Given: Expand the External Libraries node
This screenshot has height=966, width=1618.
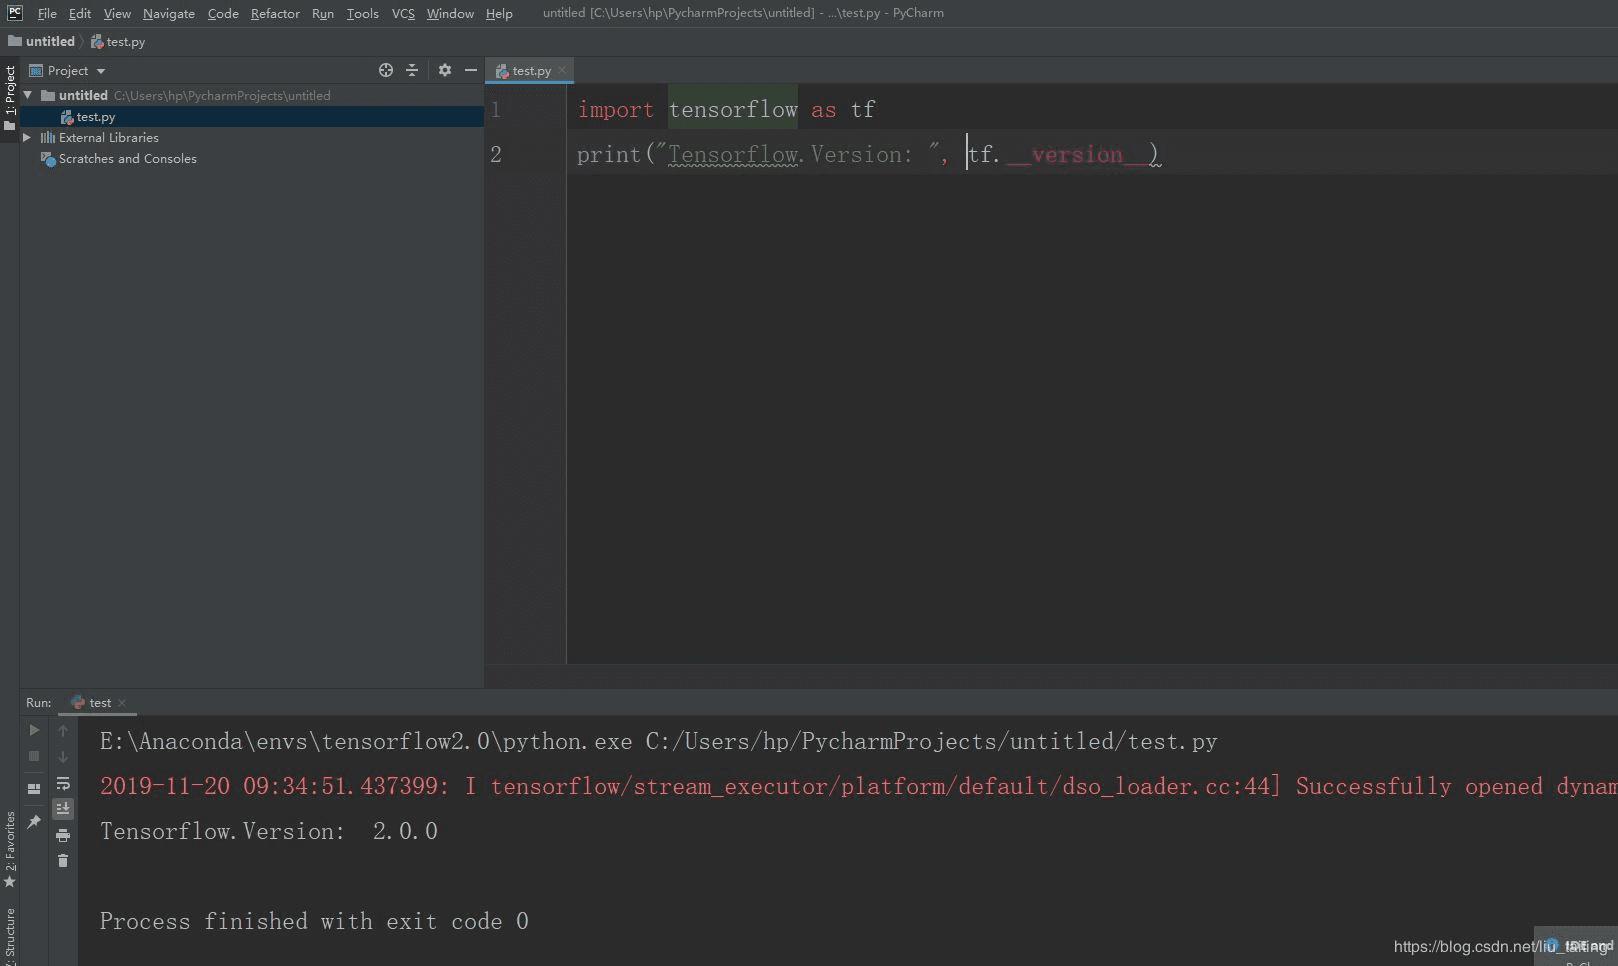Looking at the screenshot, I should coord(27,138).
